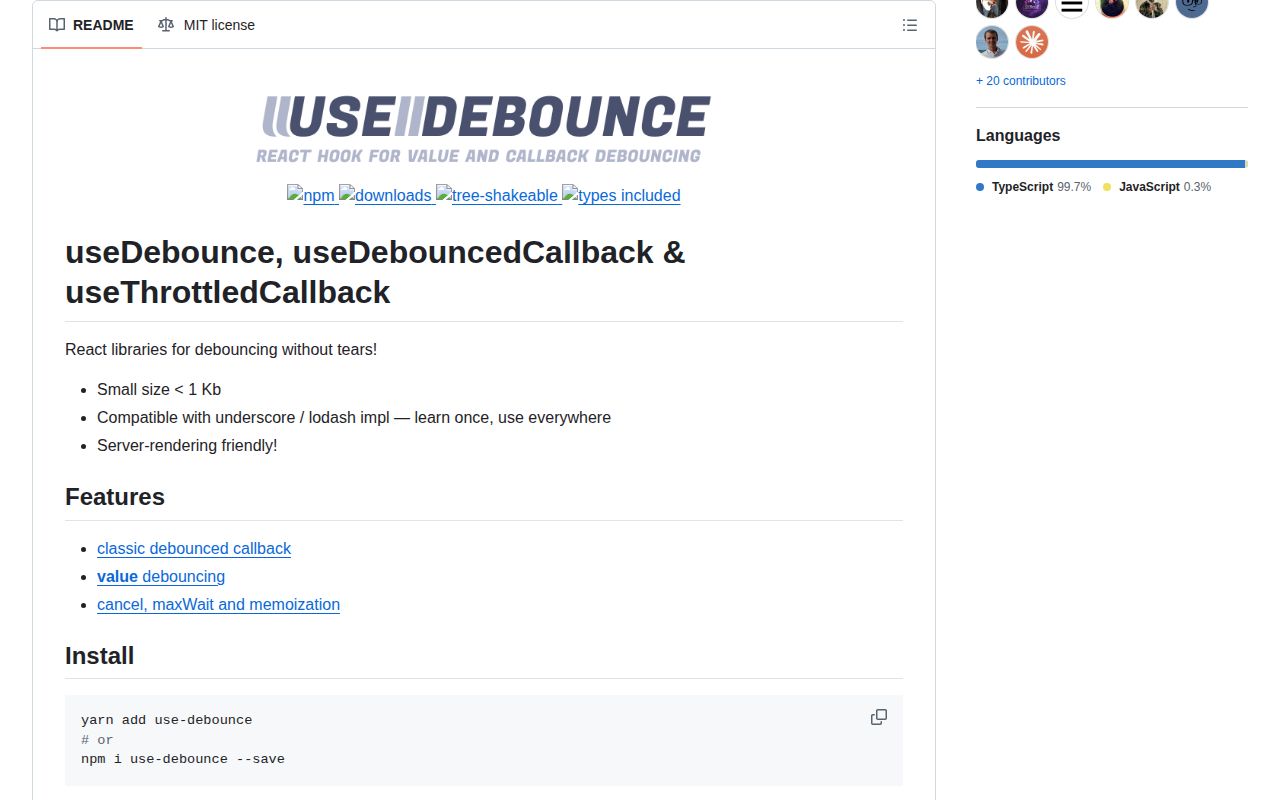Click the purple contributor avatar

point(1032,6)
